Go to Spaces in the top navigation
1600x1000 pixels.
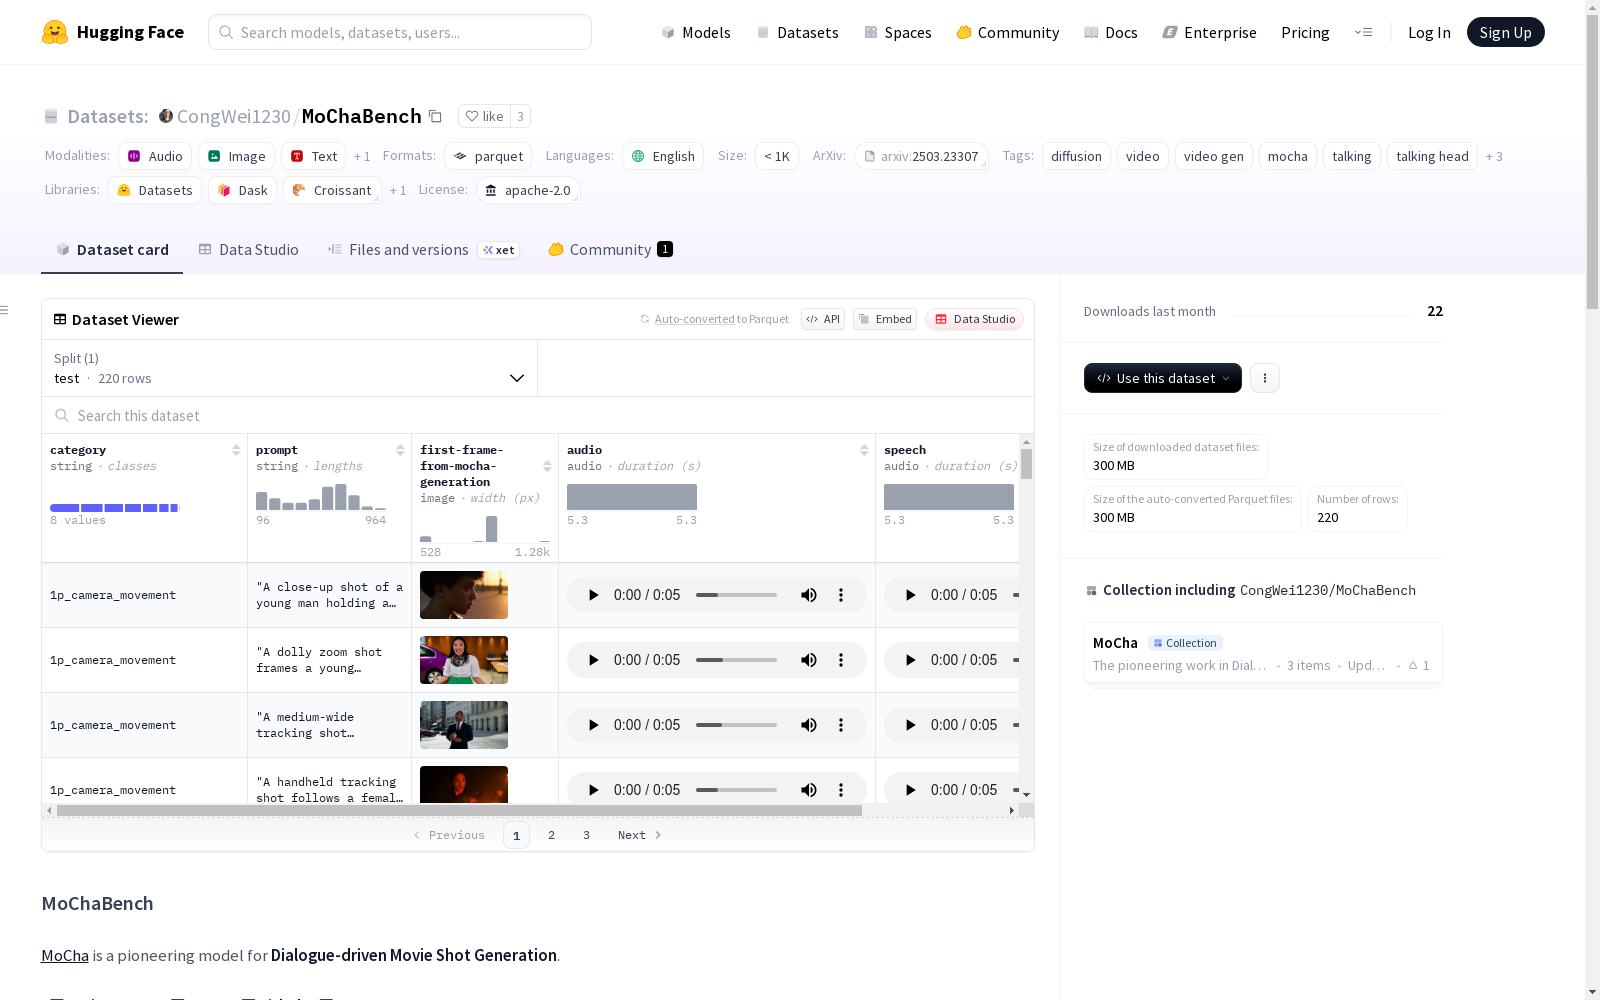tap(898, 32)
